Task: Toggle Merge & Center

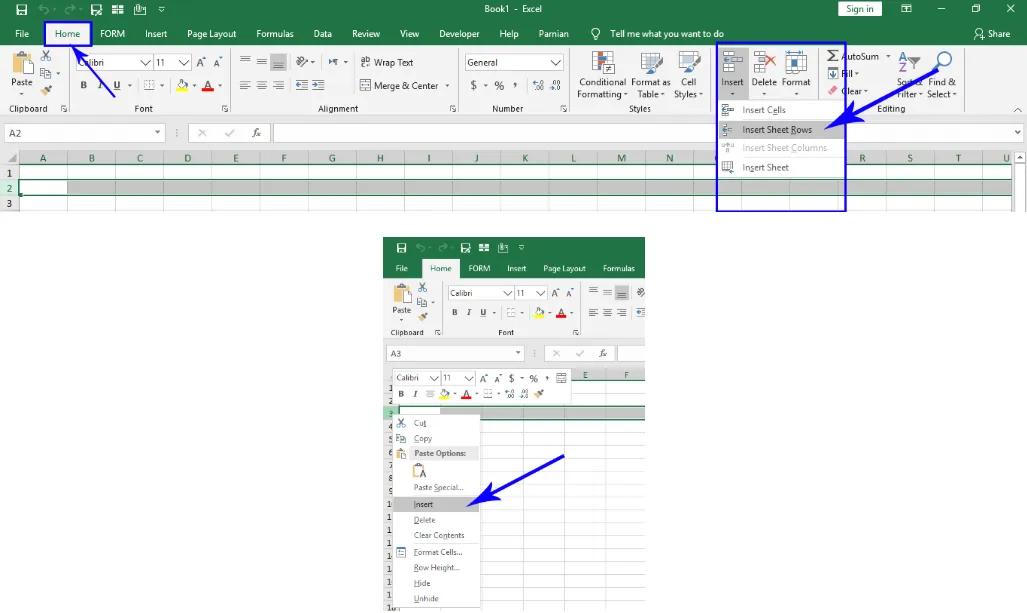Action: (x=404, y=86)
